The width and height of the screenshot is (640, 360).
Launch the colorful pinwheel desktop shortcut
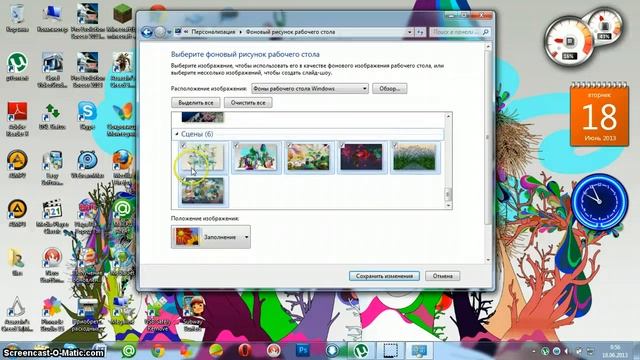pyautogui.click(x=52, y=312)
